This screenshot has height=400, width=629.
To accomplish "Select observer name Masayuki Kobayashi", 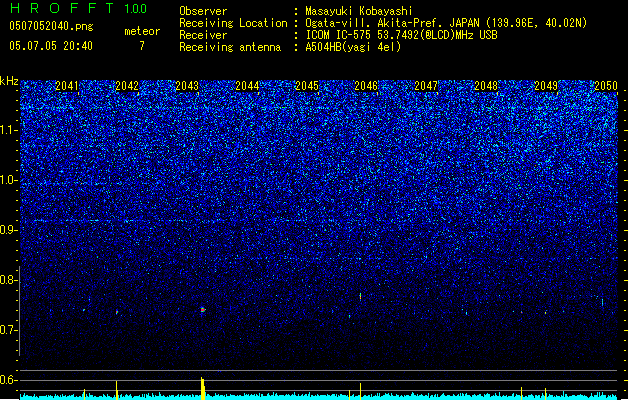I will (x=359, y=11).
